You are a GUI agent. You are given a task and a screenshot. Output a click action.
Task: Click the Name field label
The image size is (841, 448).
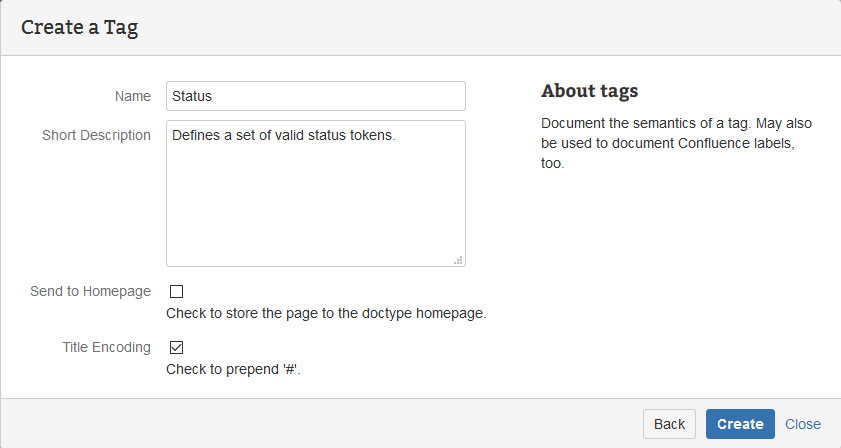tap(133, 96)
